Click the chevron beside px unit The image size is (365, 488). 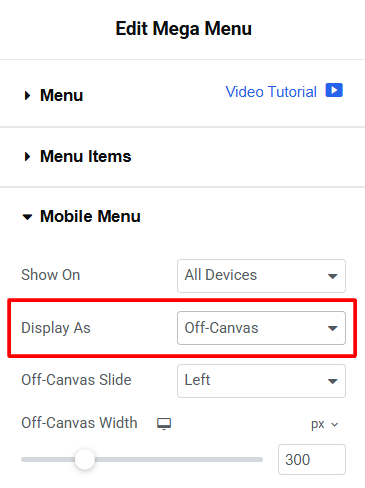pos(334,424)
